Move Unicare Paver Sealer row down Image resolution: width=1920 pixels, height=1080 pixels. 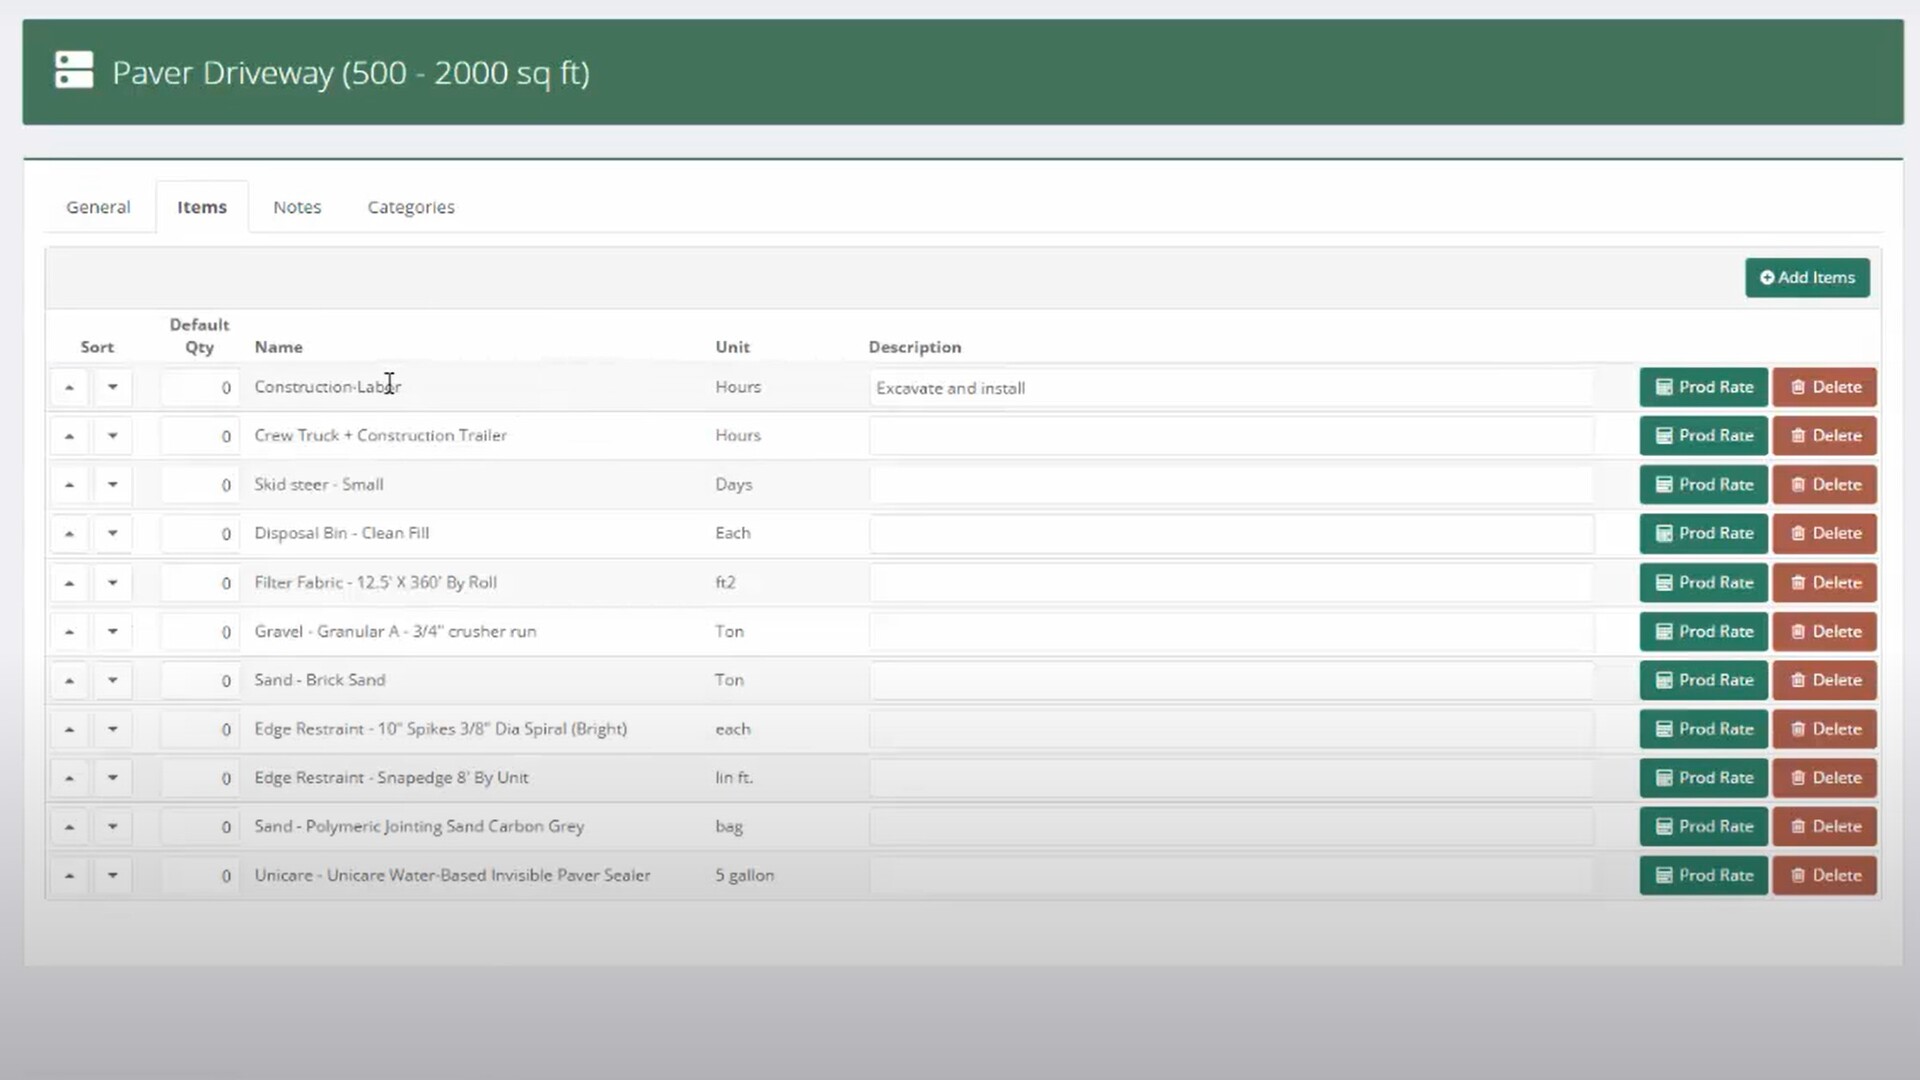pos(113,875)
